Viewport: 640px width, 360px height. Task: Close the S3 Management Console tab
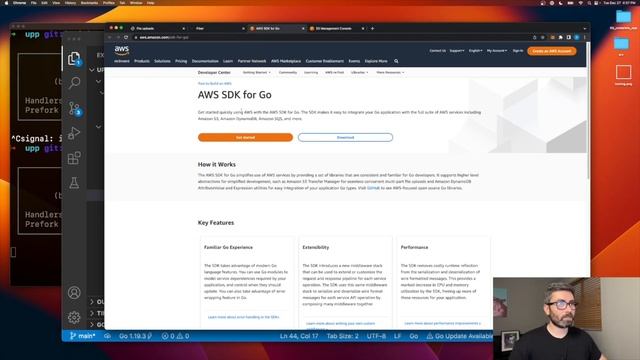[363, 29]
